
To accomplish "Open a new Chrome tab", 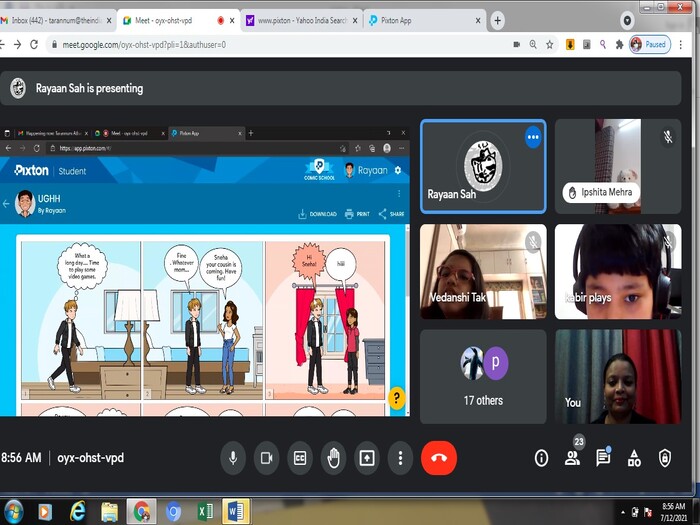I will (497, 21).
